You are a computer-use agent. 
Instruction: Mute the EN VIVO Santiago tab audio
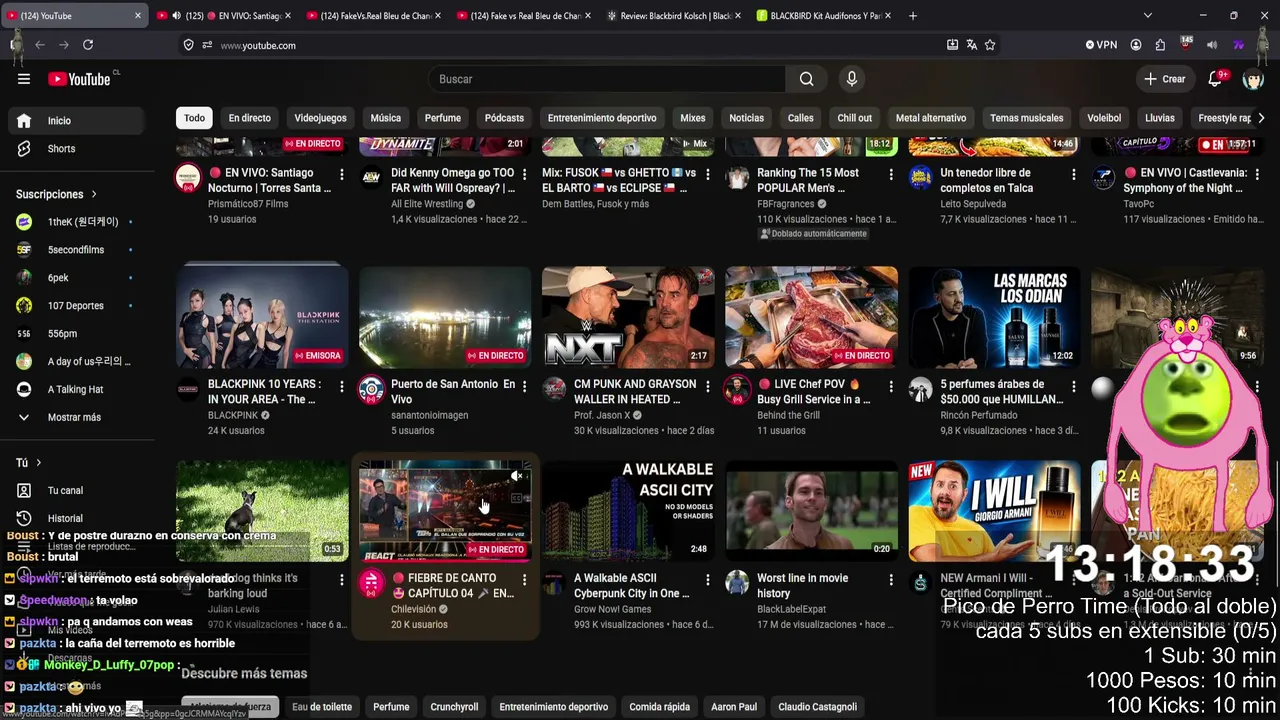[x=176, y=16]
